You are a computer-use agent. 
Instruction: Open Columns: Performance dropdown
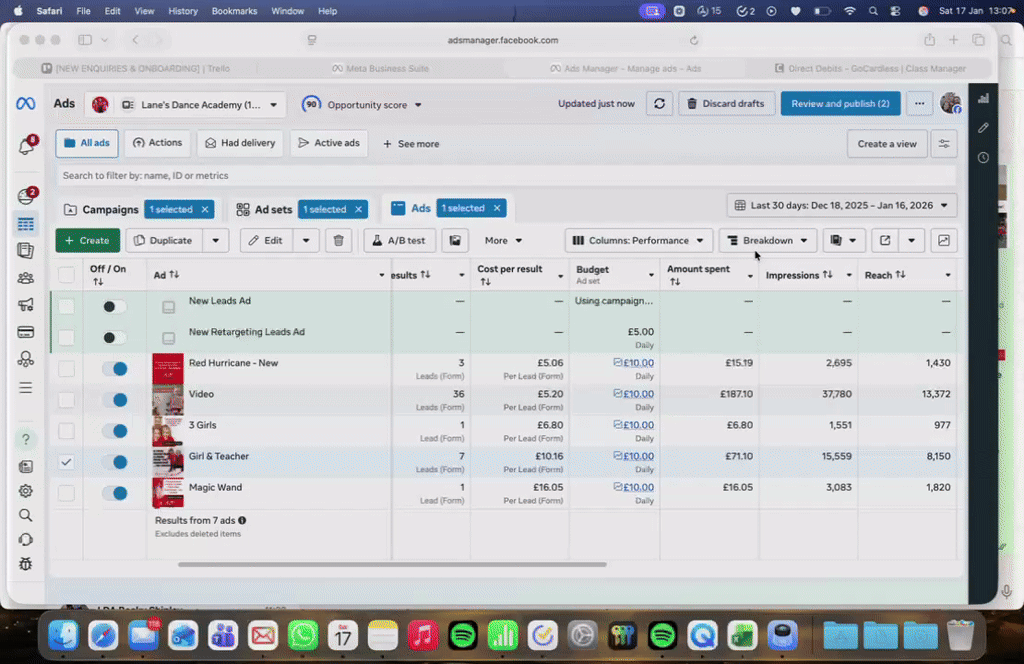(637, 240)
